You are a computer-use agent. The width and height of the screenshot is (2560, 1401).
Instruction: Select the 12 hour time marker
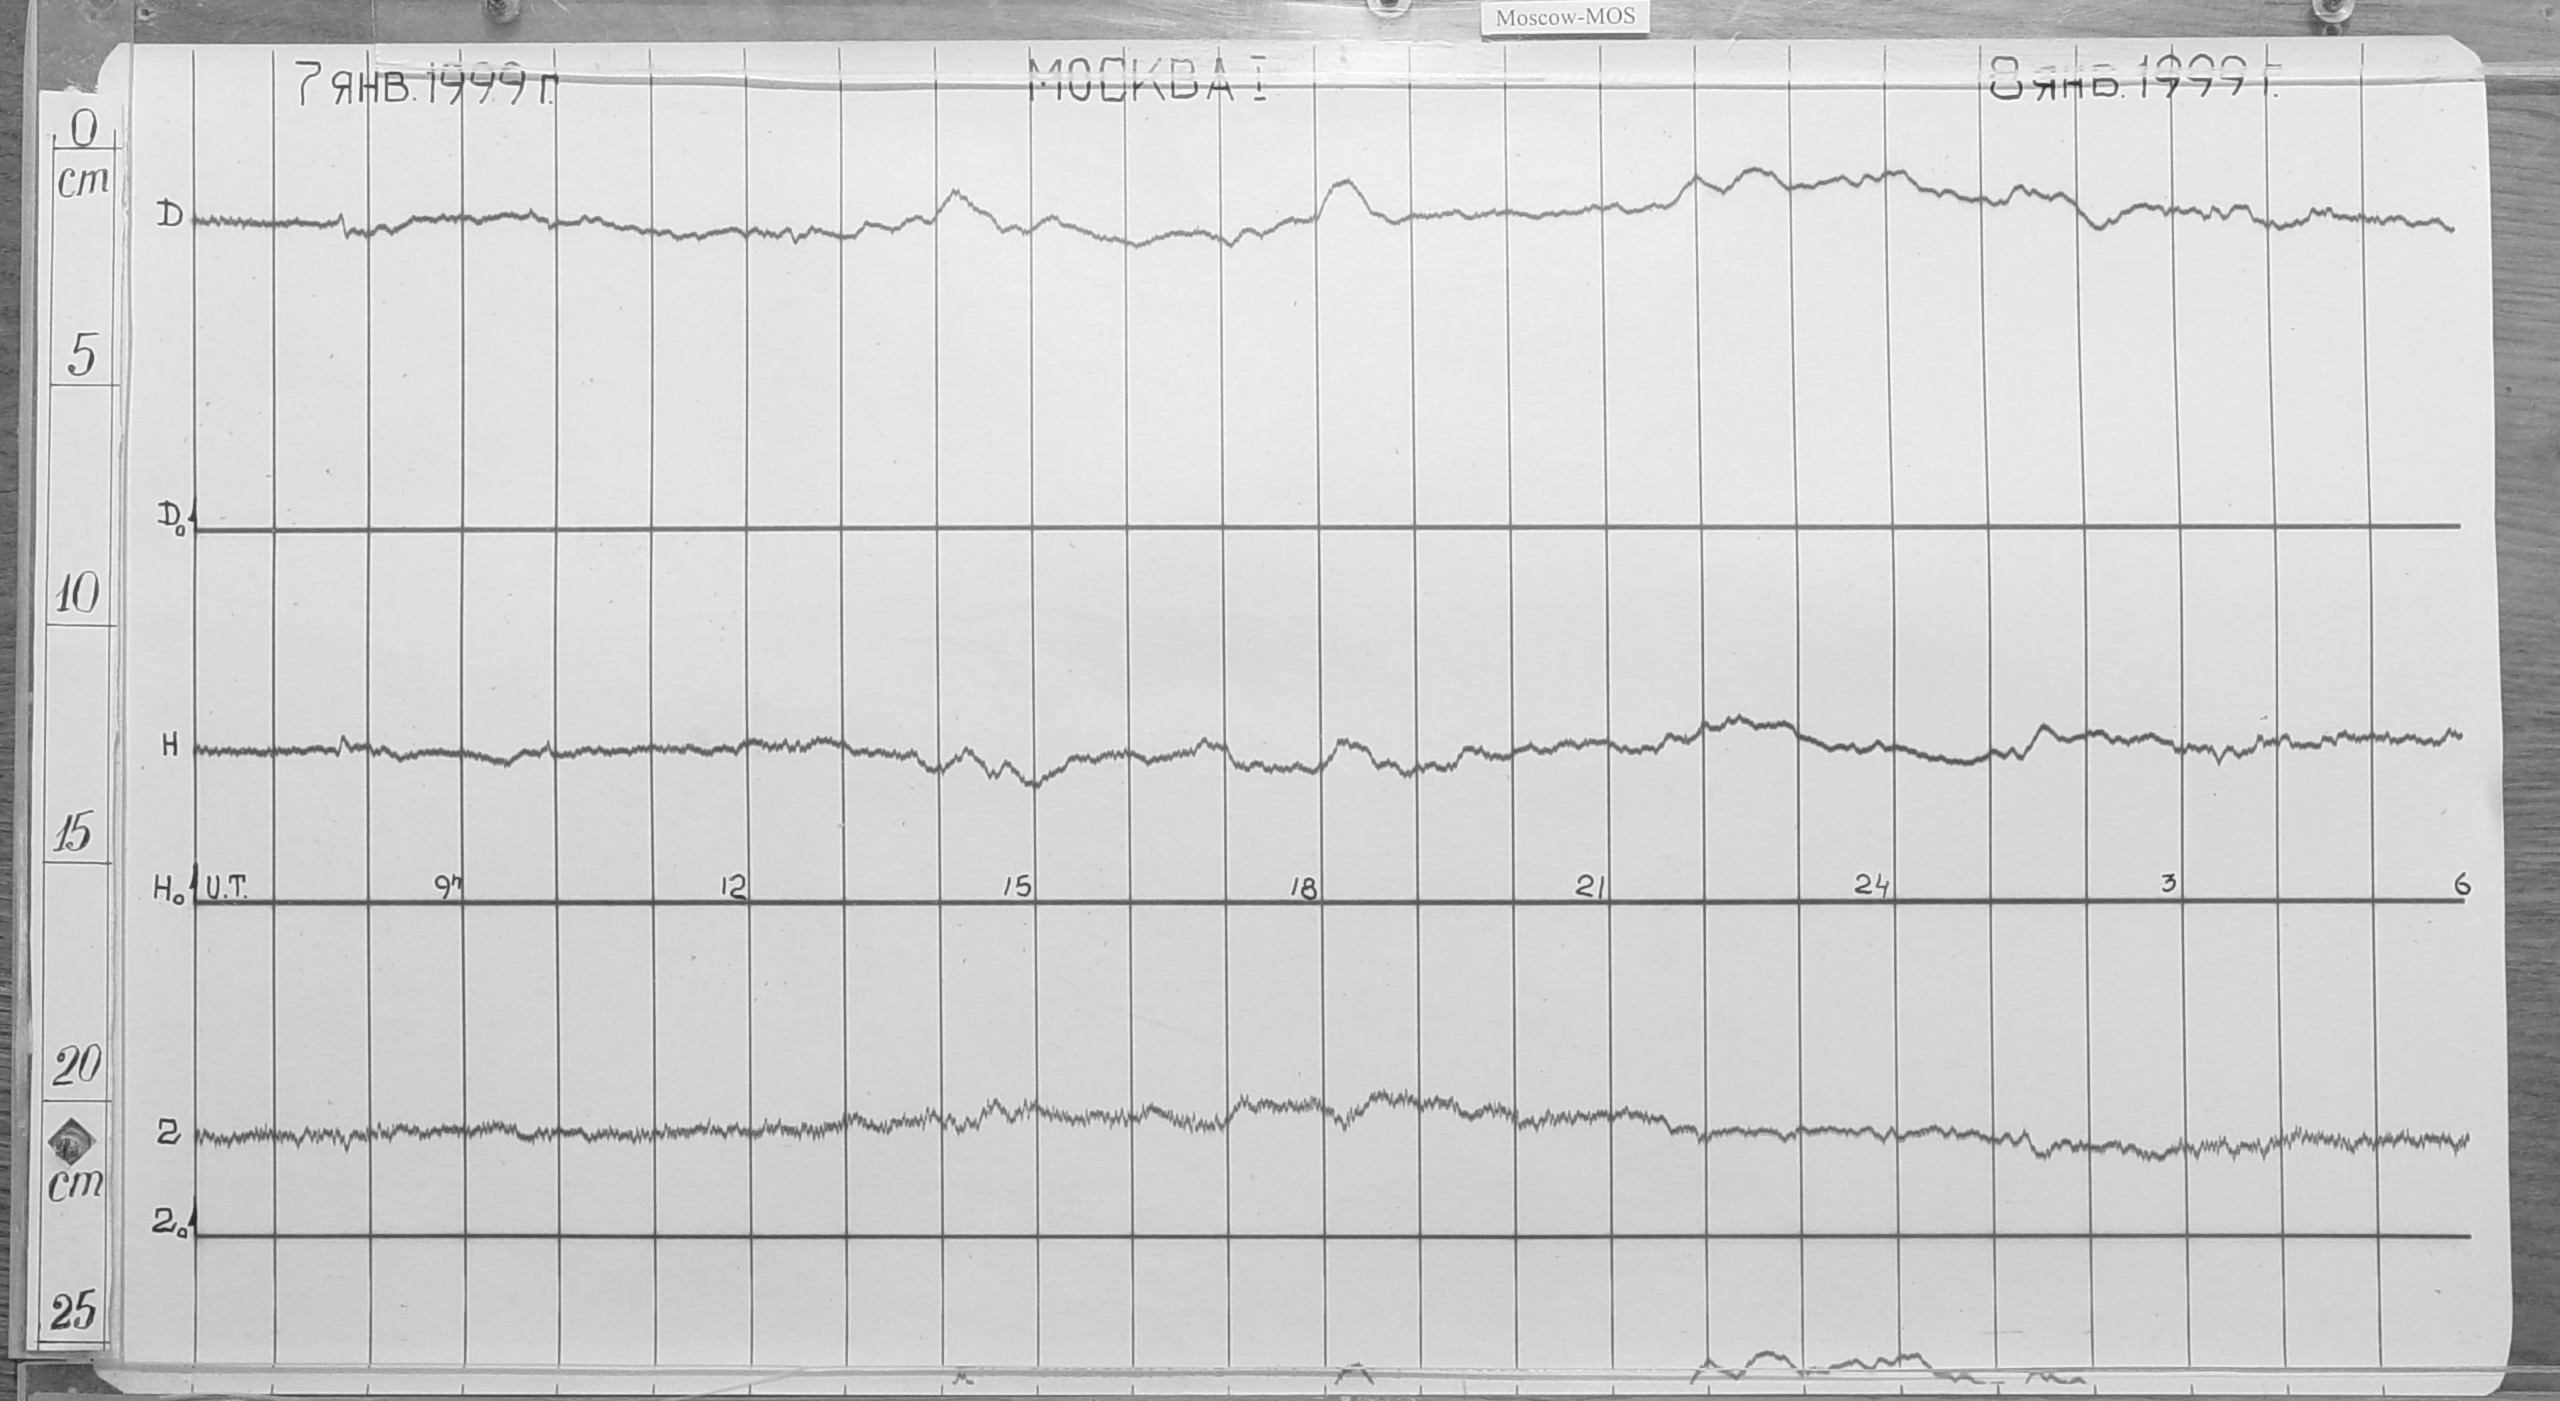click(733, 888)
